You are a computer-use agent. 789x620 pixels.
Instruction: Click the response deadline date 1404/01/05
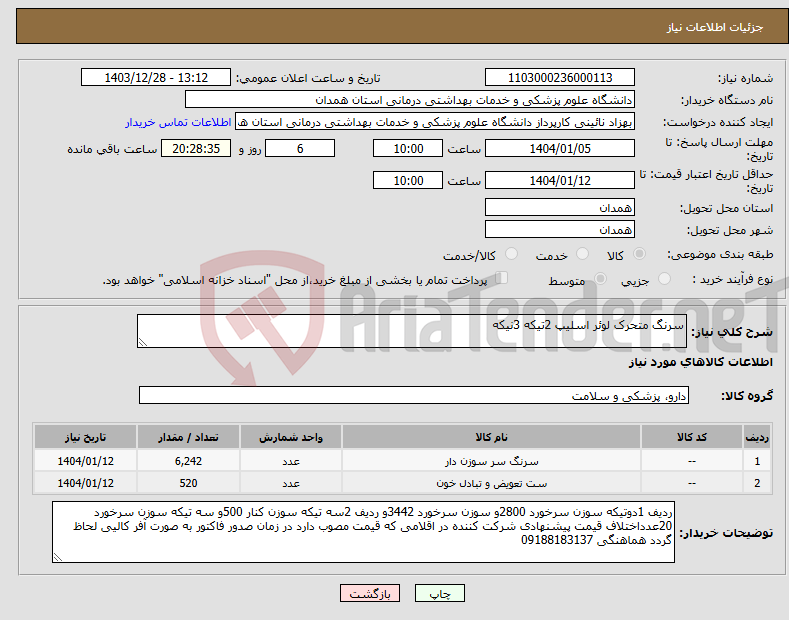coord(560,148)
